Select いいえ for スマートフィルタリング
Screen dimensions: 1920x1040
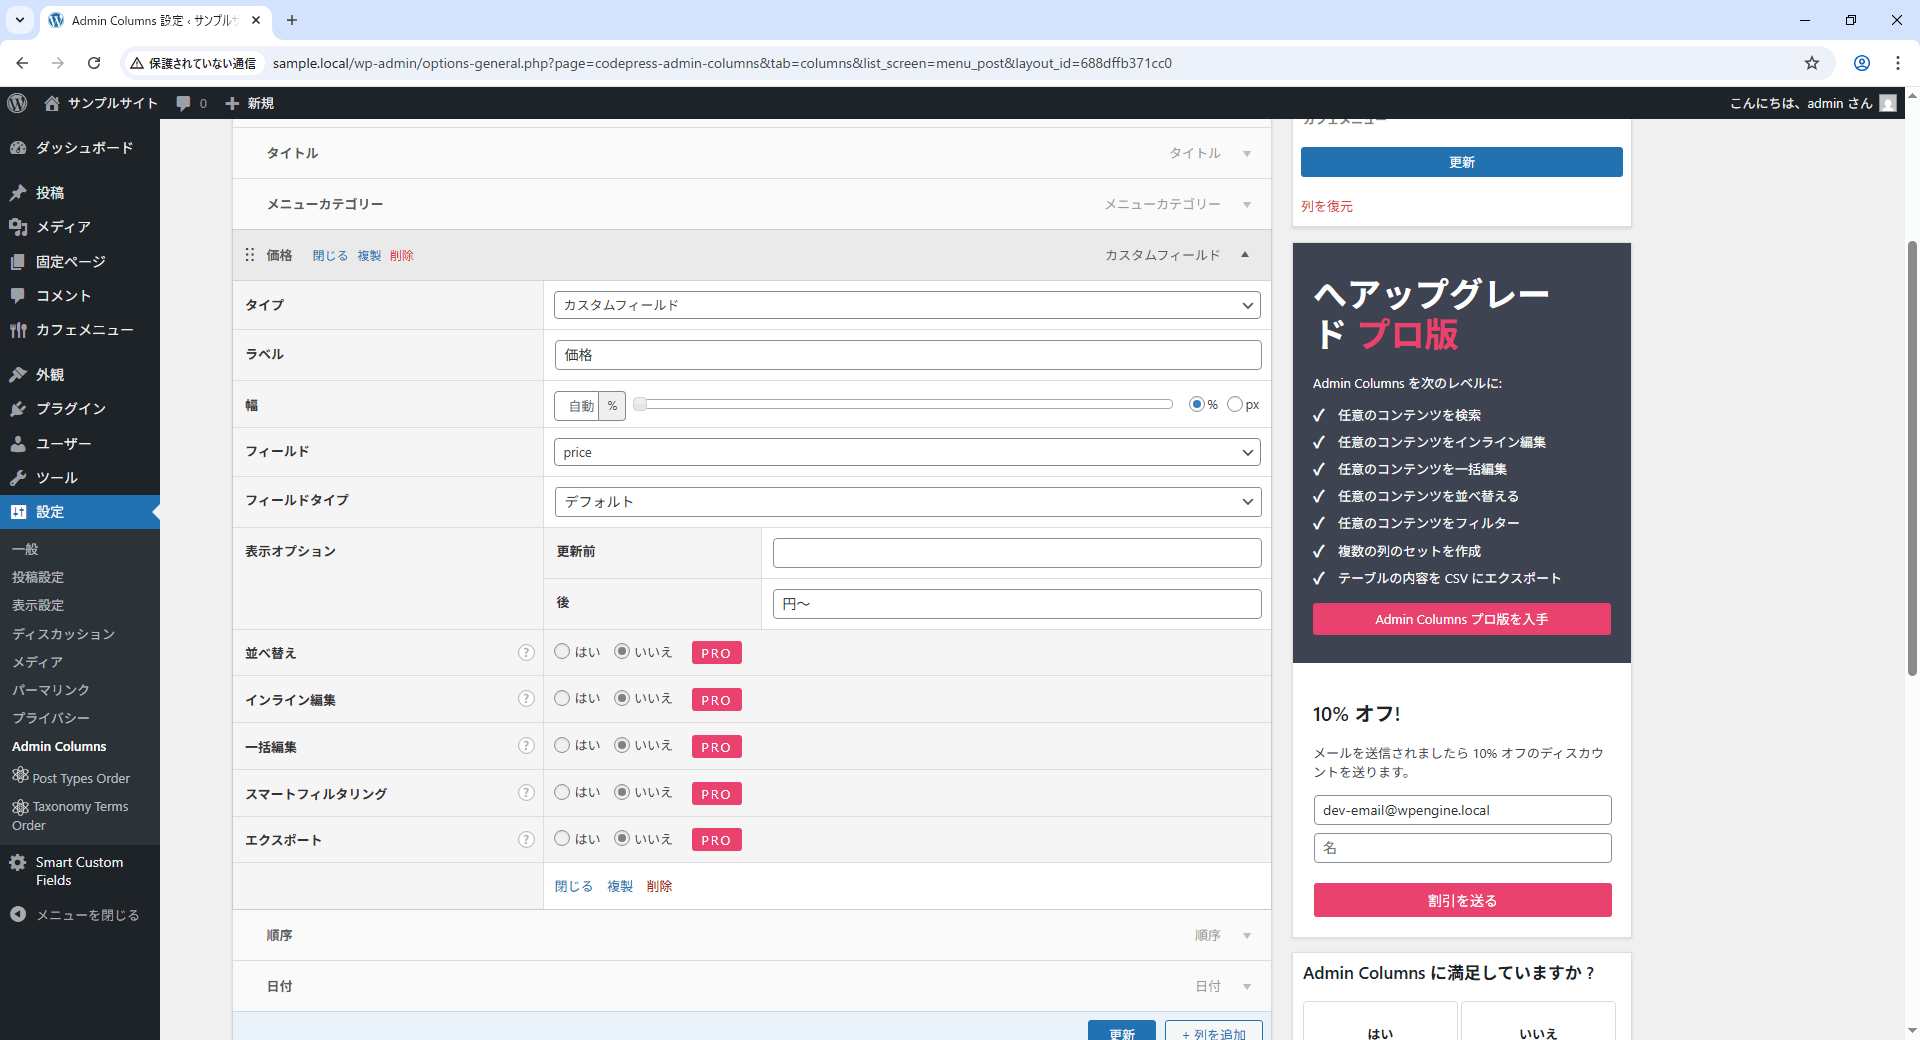click(622, 792)
